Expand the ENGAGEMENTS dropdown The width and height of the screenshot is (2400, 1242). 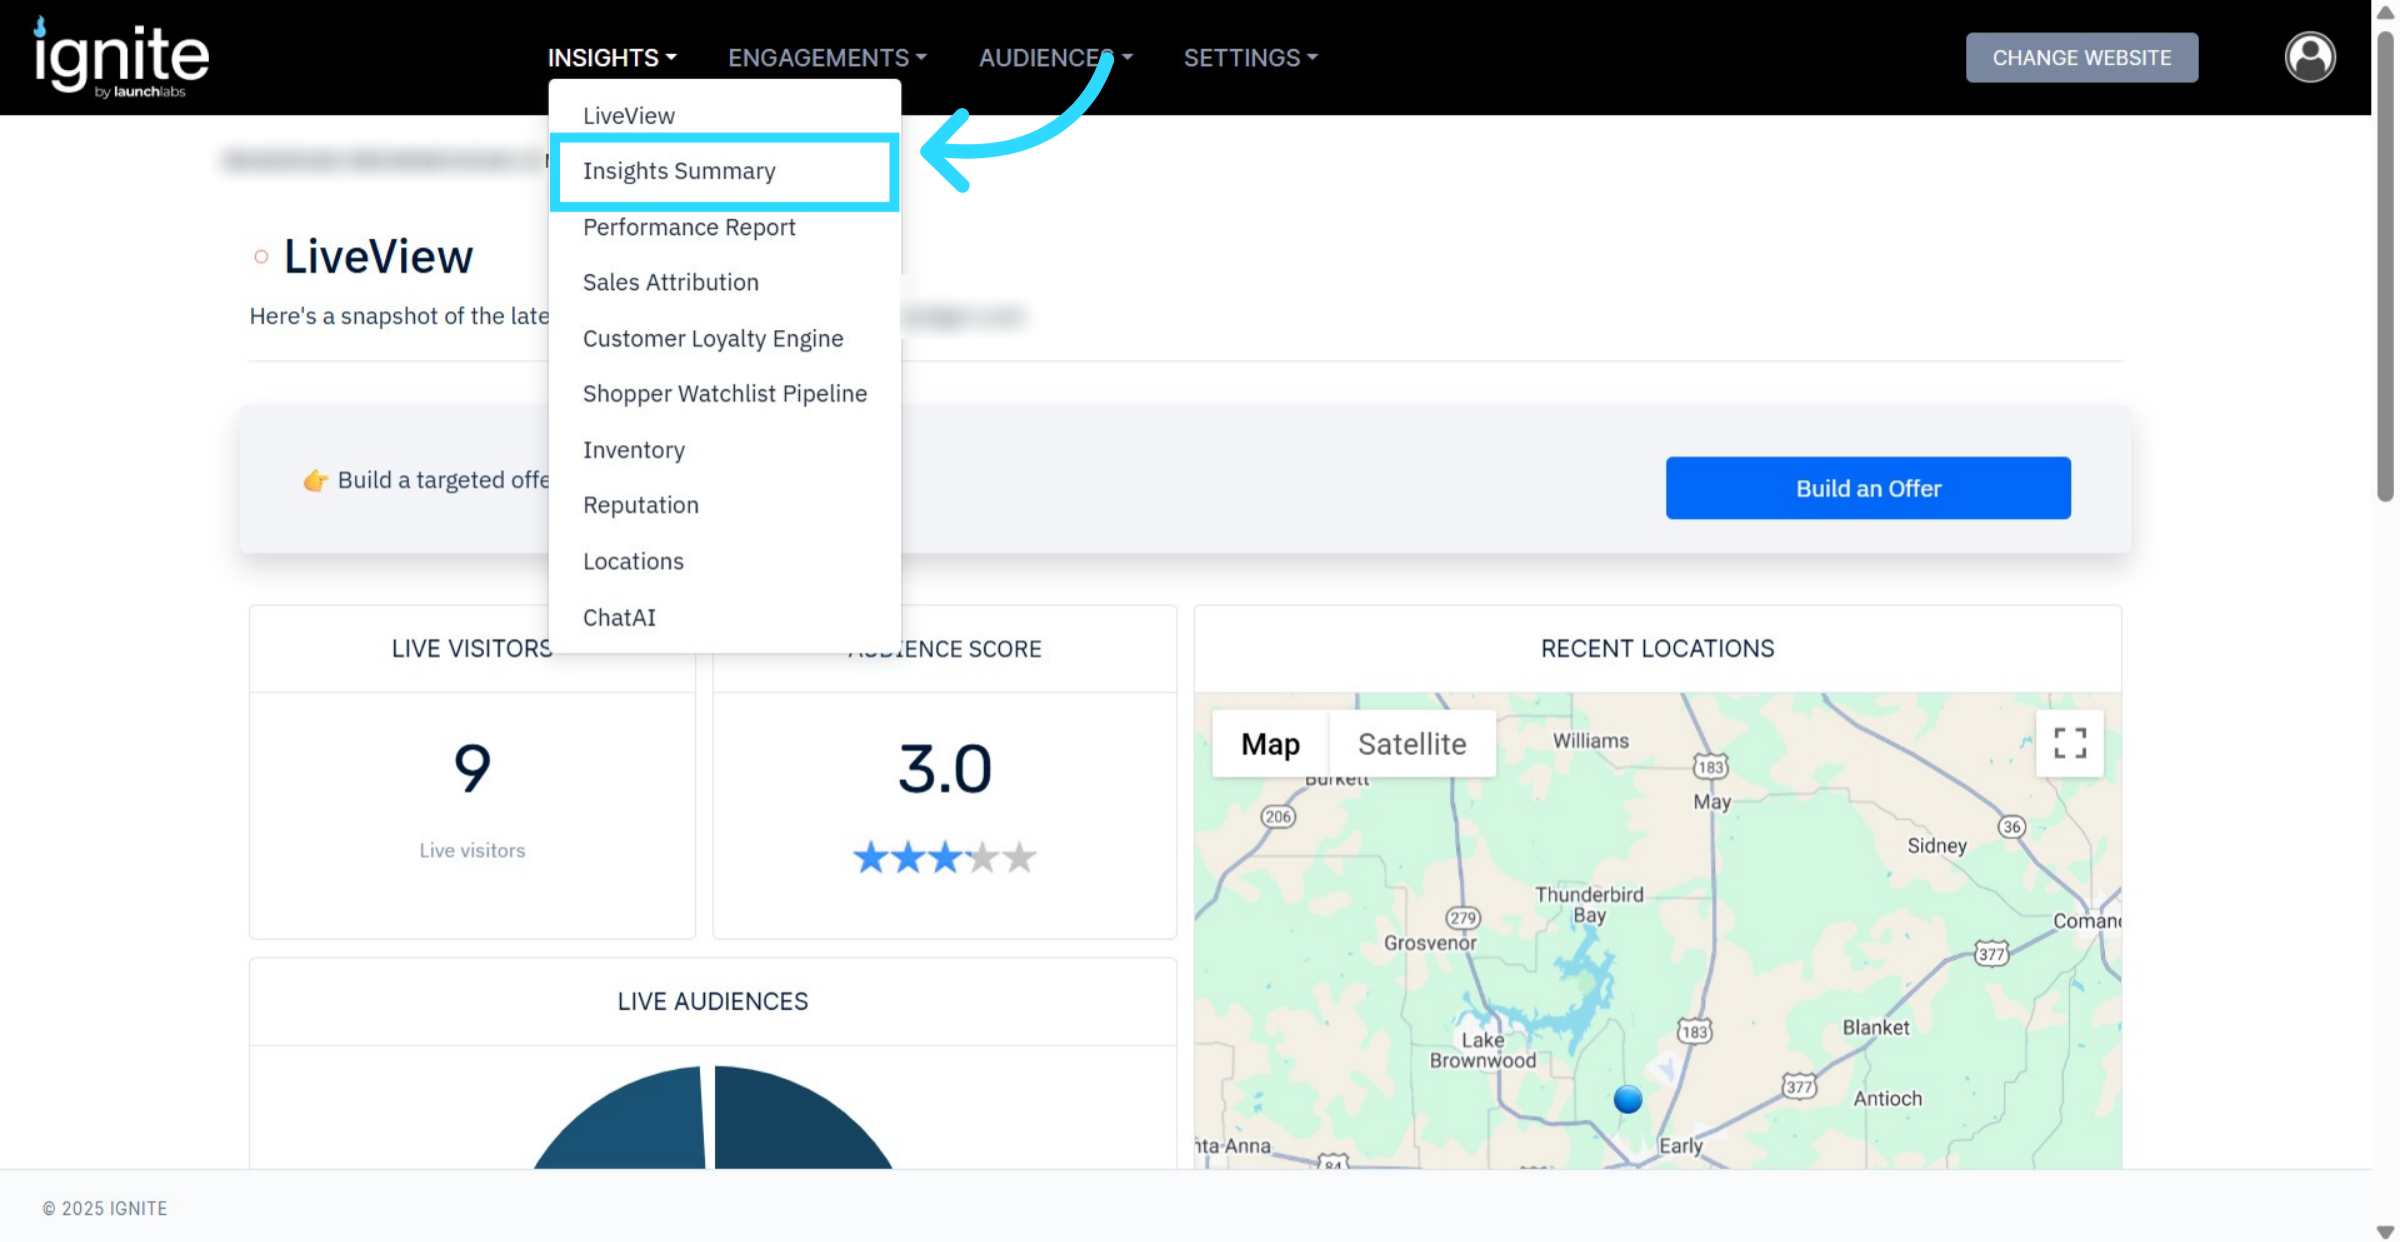[x=826, y=58]
